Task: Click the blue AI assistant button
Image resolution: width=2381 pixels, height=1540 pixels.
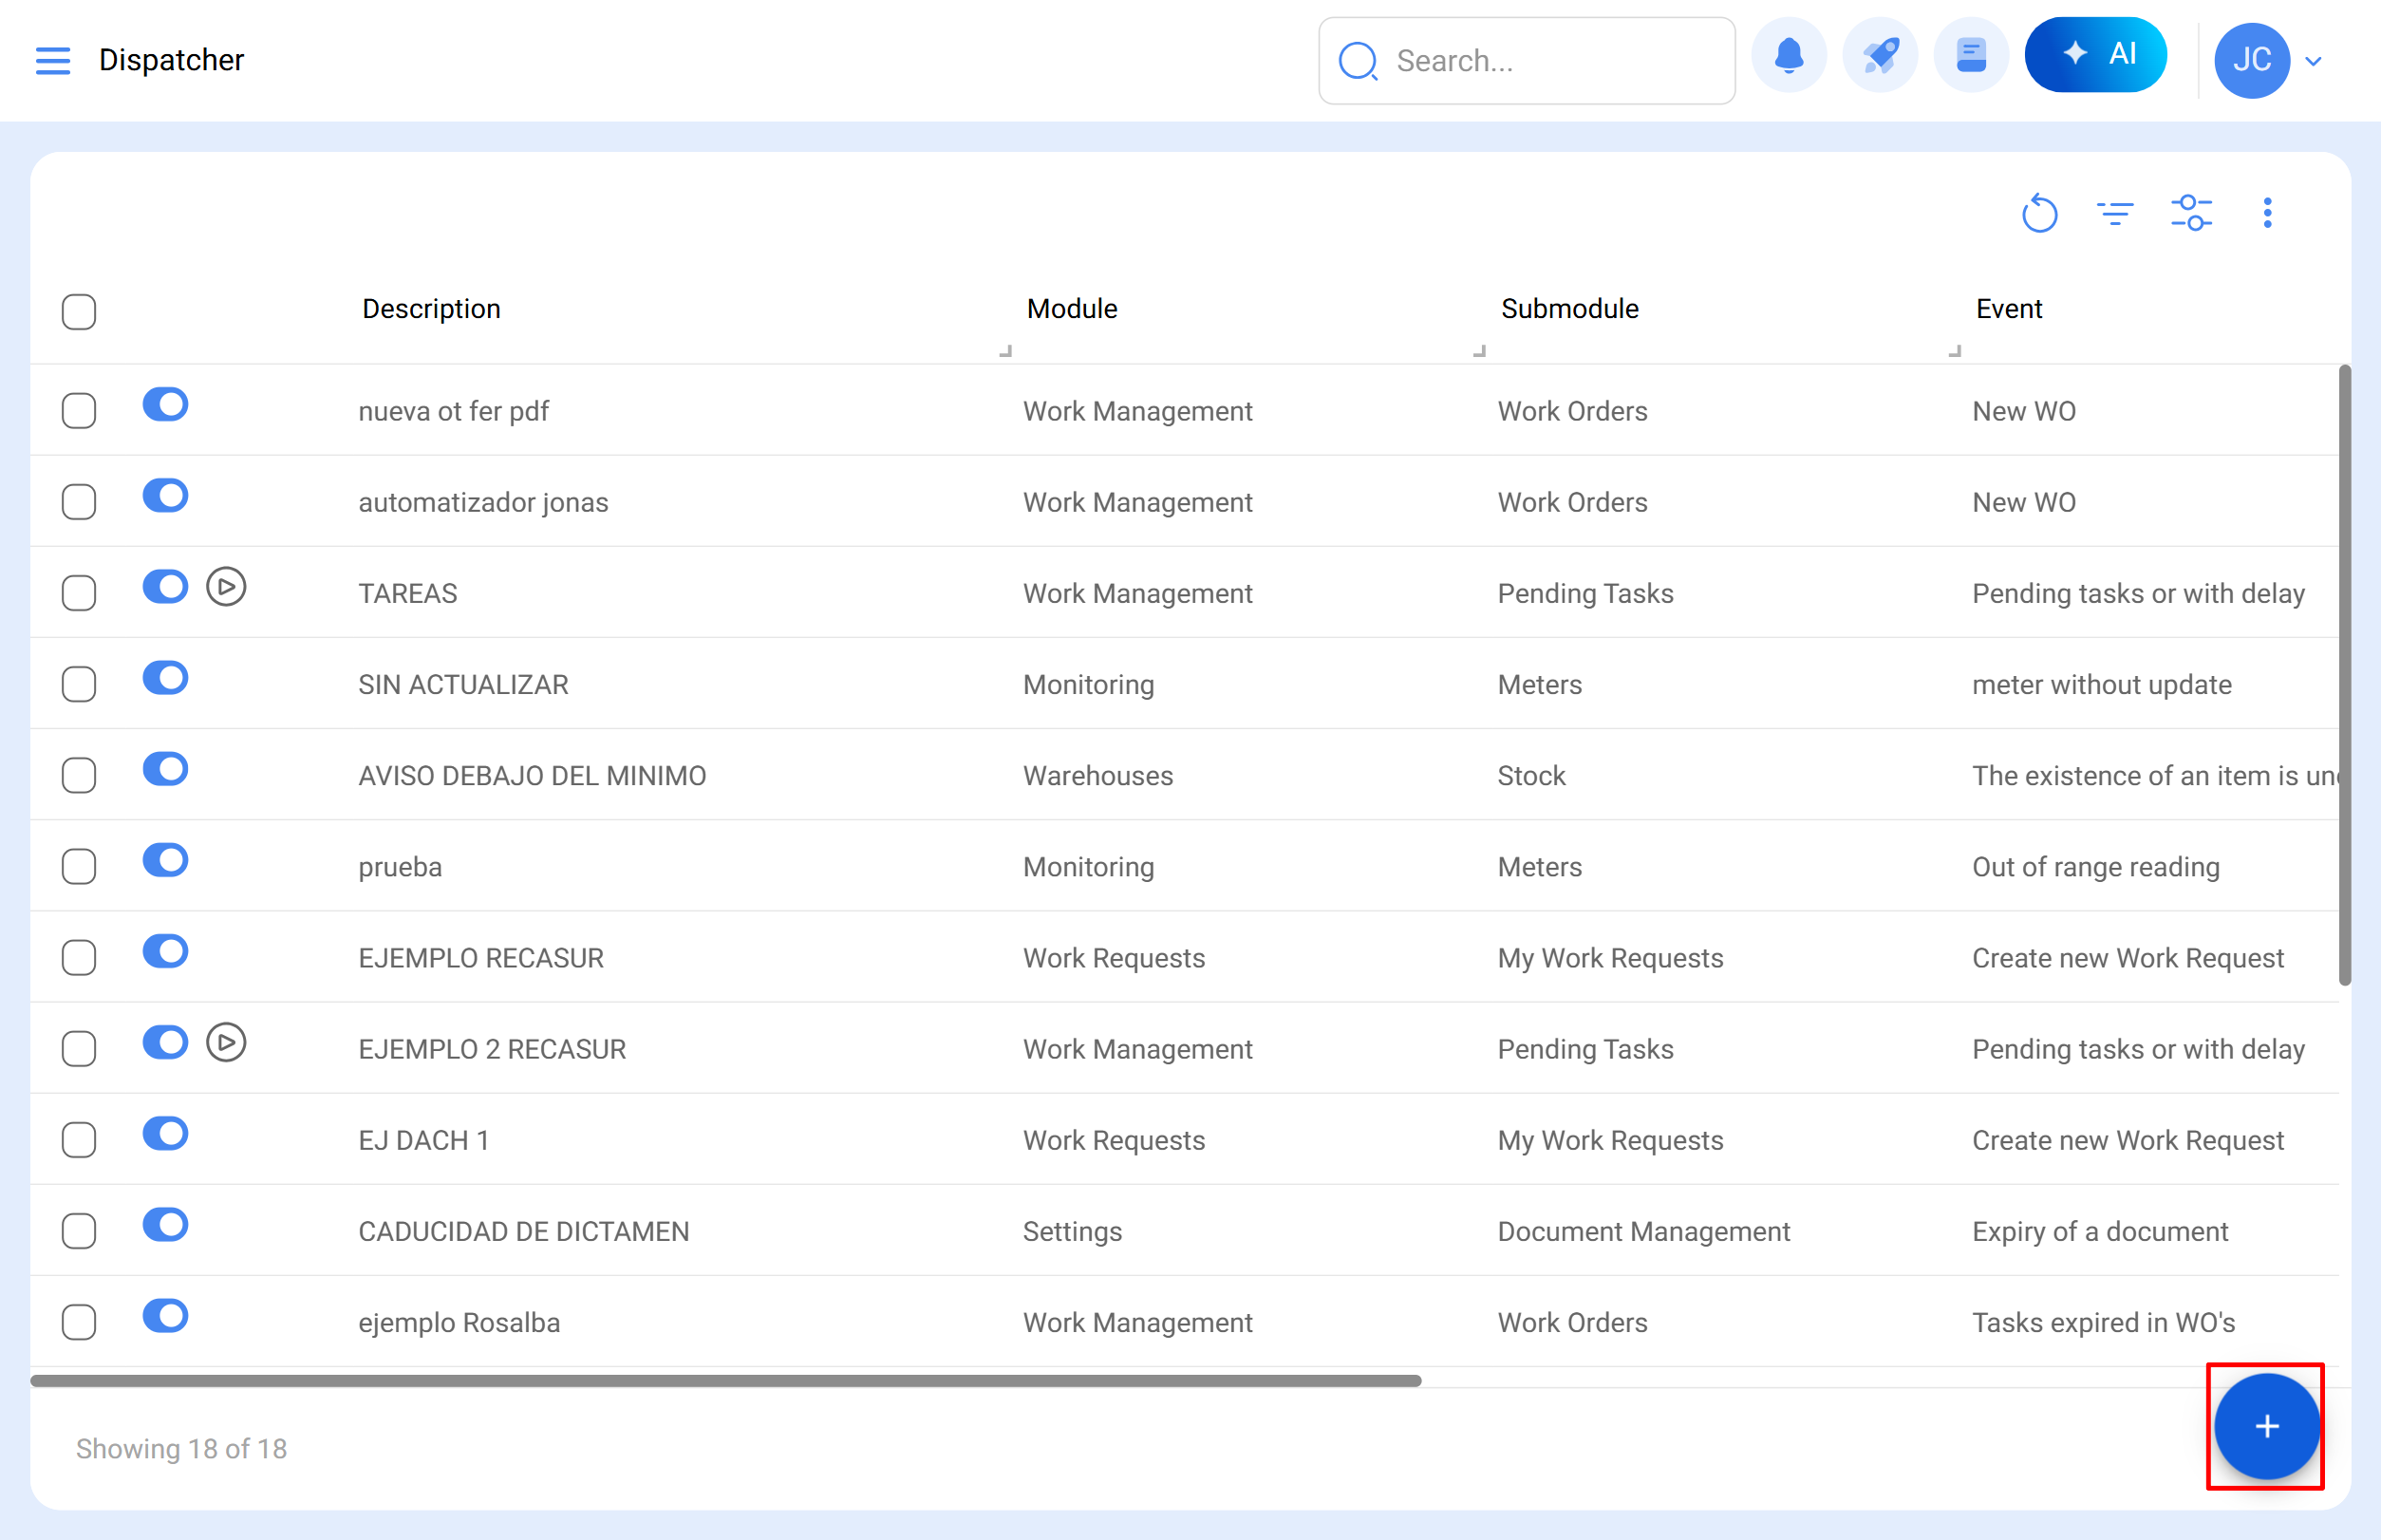Action: coord(2096,55)
